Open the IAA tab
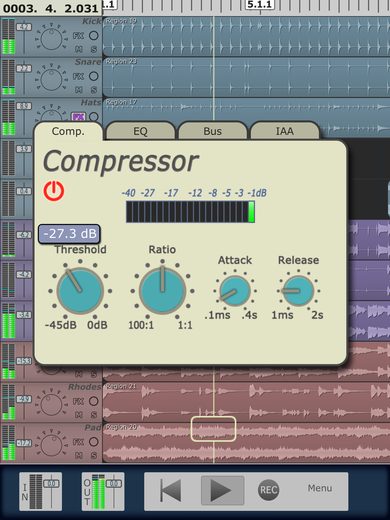 (285, 131)
